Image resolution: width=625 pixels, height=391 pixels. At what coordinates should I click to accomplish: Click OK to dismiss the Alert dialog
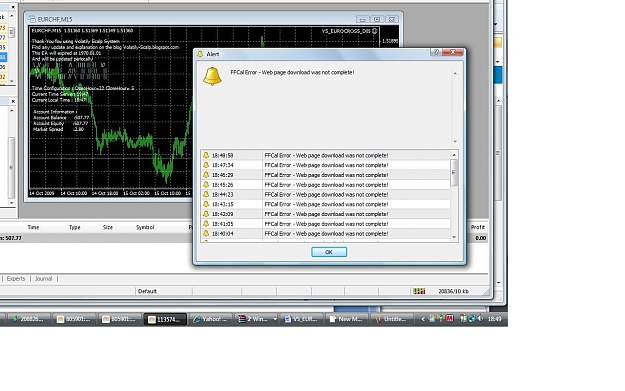click(329, 252)
